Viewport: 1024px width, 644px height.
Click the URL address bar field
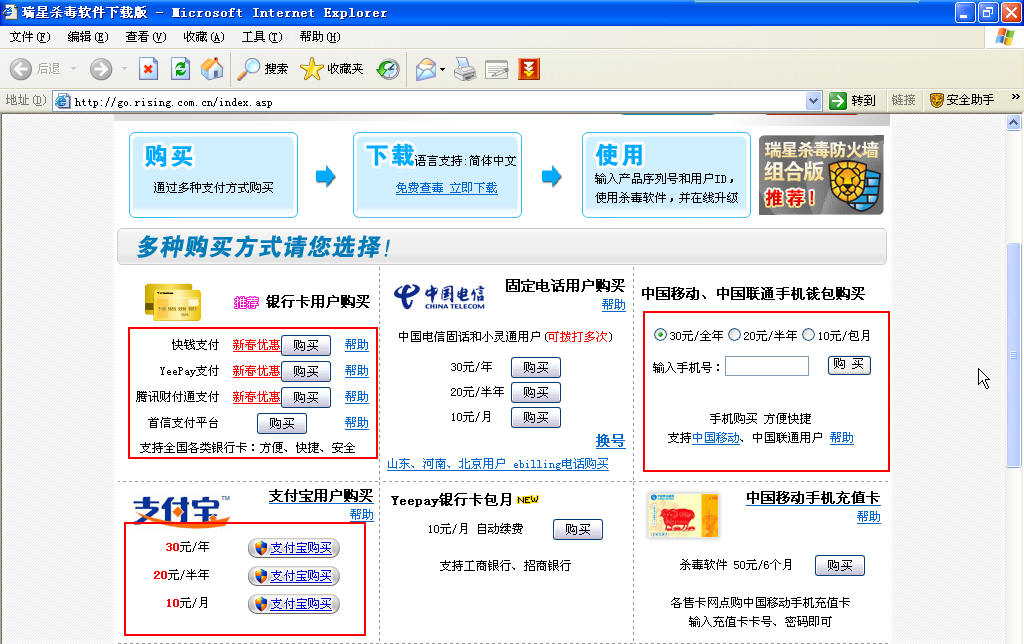click(x=438, y=101)
